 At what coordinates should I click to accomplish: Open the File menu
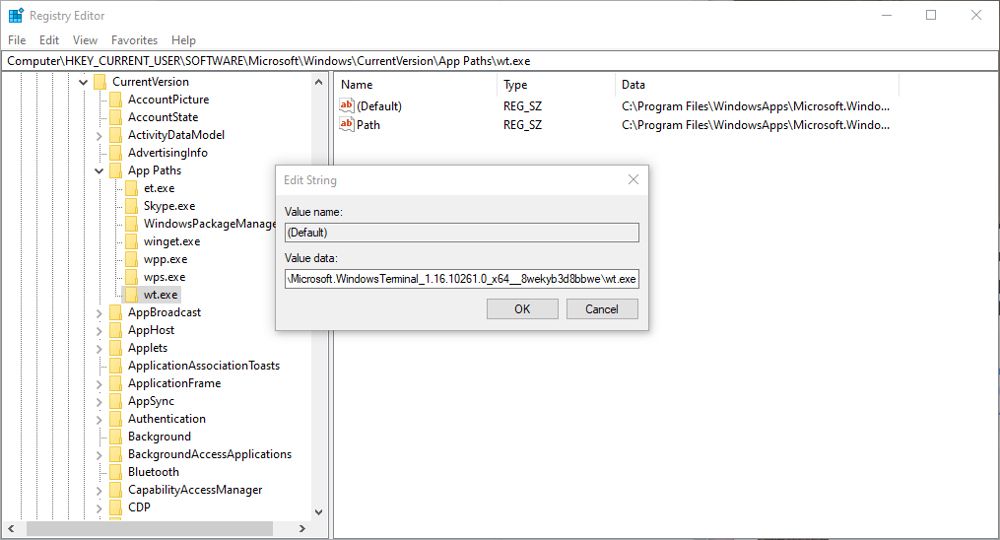tap(17, 40)
